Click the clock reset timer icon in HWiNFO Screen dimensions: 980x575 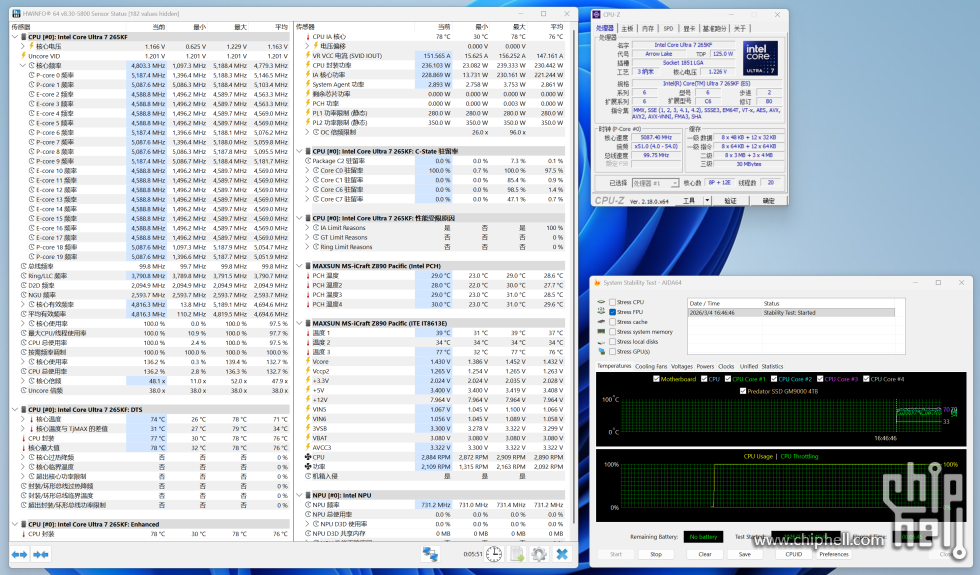496,554
